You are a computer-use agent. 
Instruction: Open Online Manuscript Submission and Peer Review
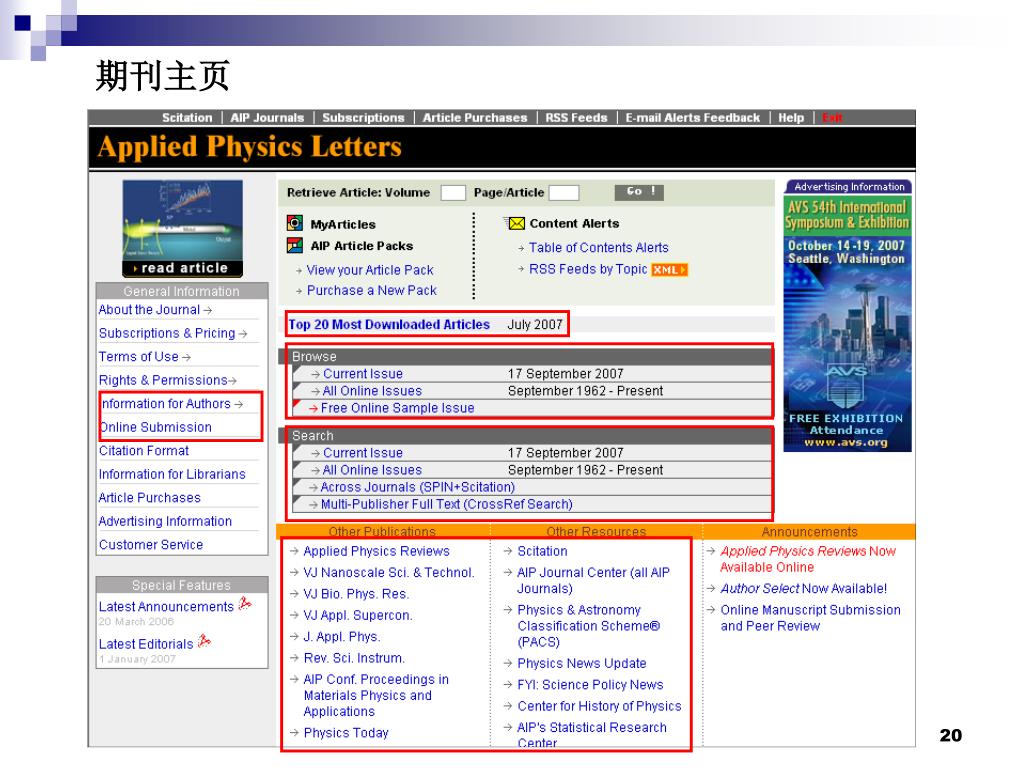tap(810, 618)
